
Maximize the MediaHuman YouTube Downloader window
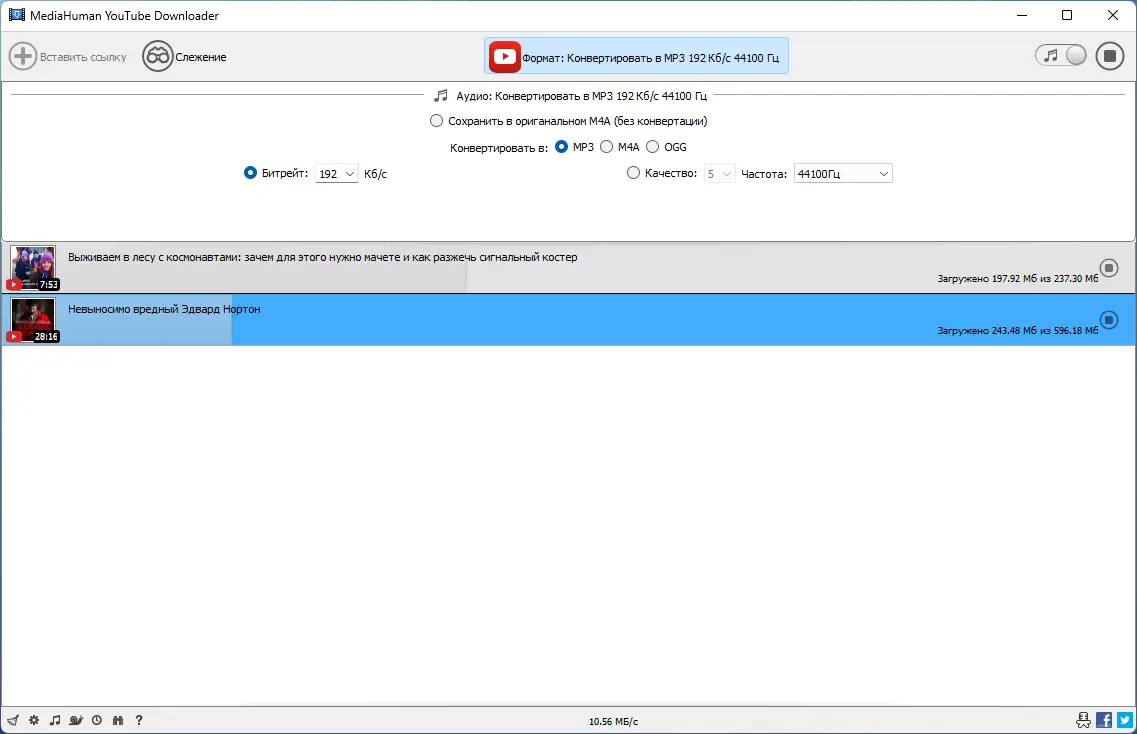coord(1067,15)
